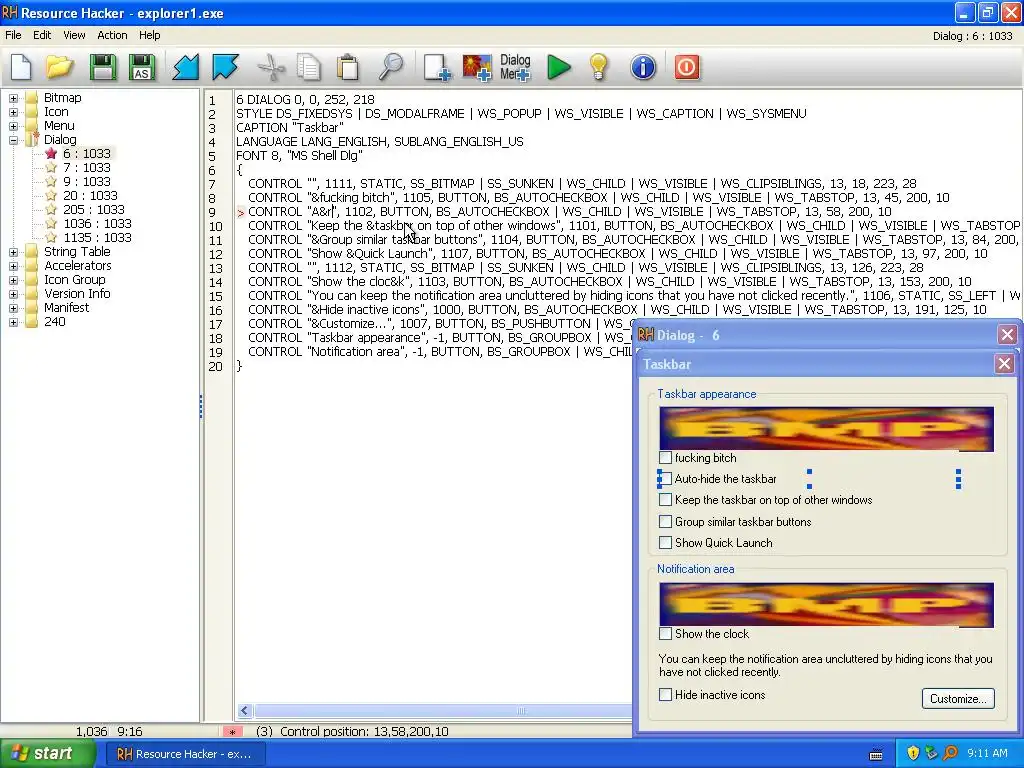Check Show Quick Launch checkbox

665,542
